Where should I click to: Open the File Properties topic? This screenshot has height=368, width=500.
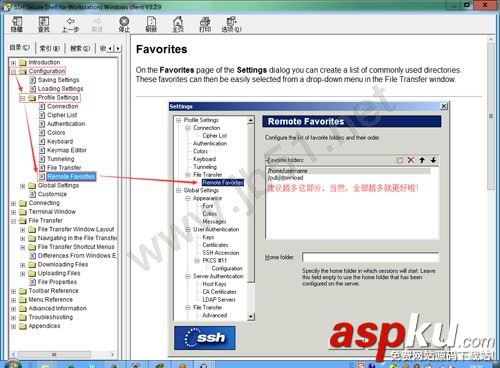tap(57, 282)
